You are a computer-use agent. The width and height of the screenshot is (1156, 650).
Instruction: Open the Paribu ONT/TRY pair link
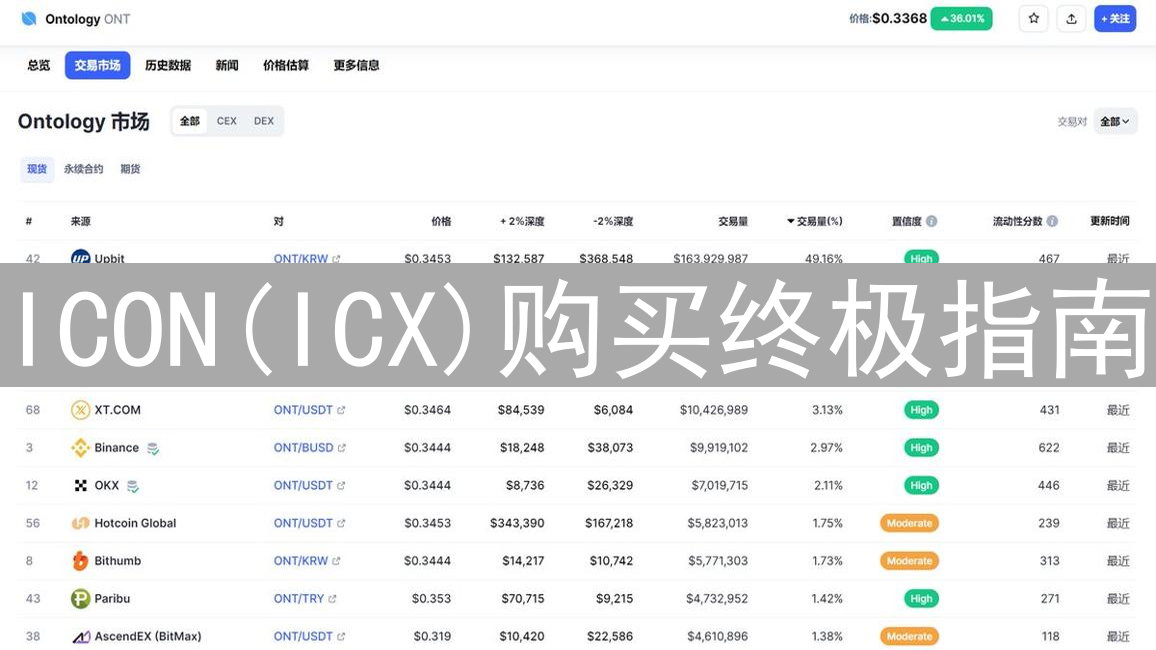[x=299, y=598]
